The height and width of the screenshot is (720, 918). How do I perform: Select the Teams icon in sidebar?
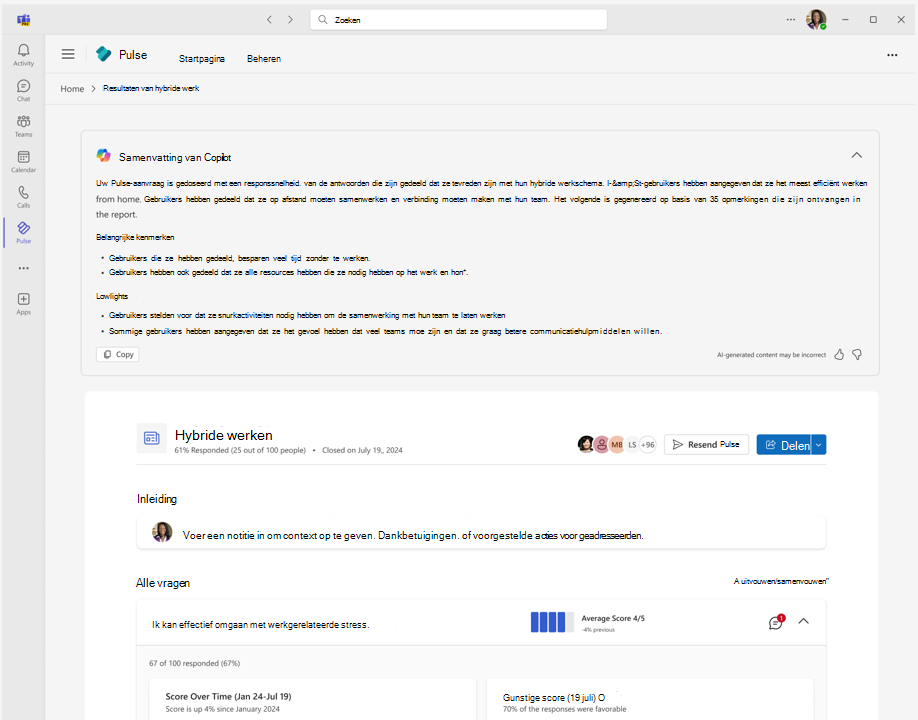point(22,124)
